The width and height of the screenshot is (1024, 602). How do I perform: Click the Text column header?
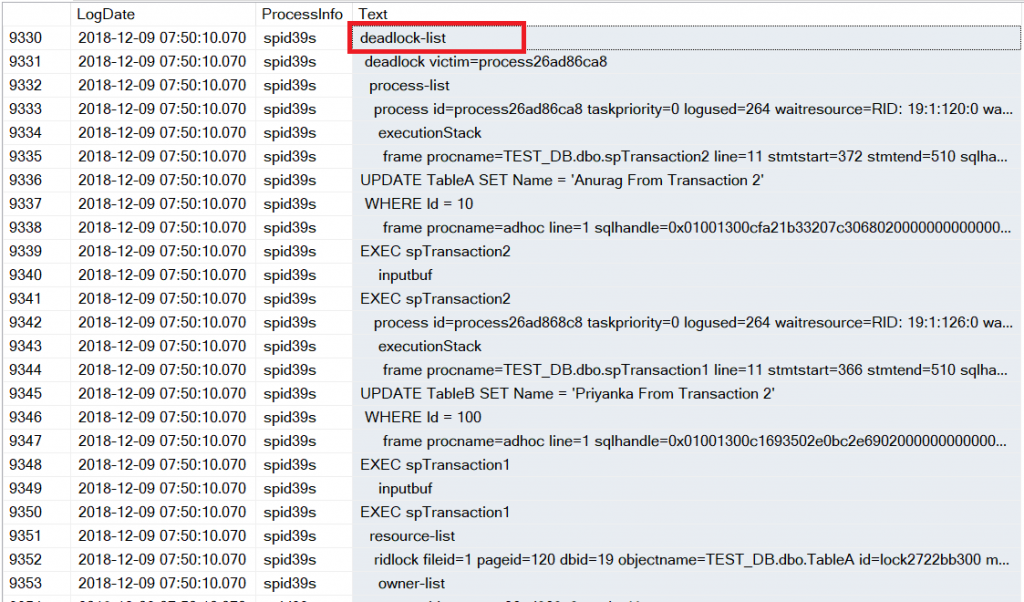click(x=373, y=14)
